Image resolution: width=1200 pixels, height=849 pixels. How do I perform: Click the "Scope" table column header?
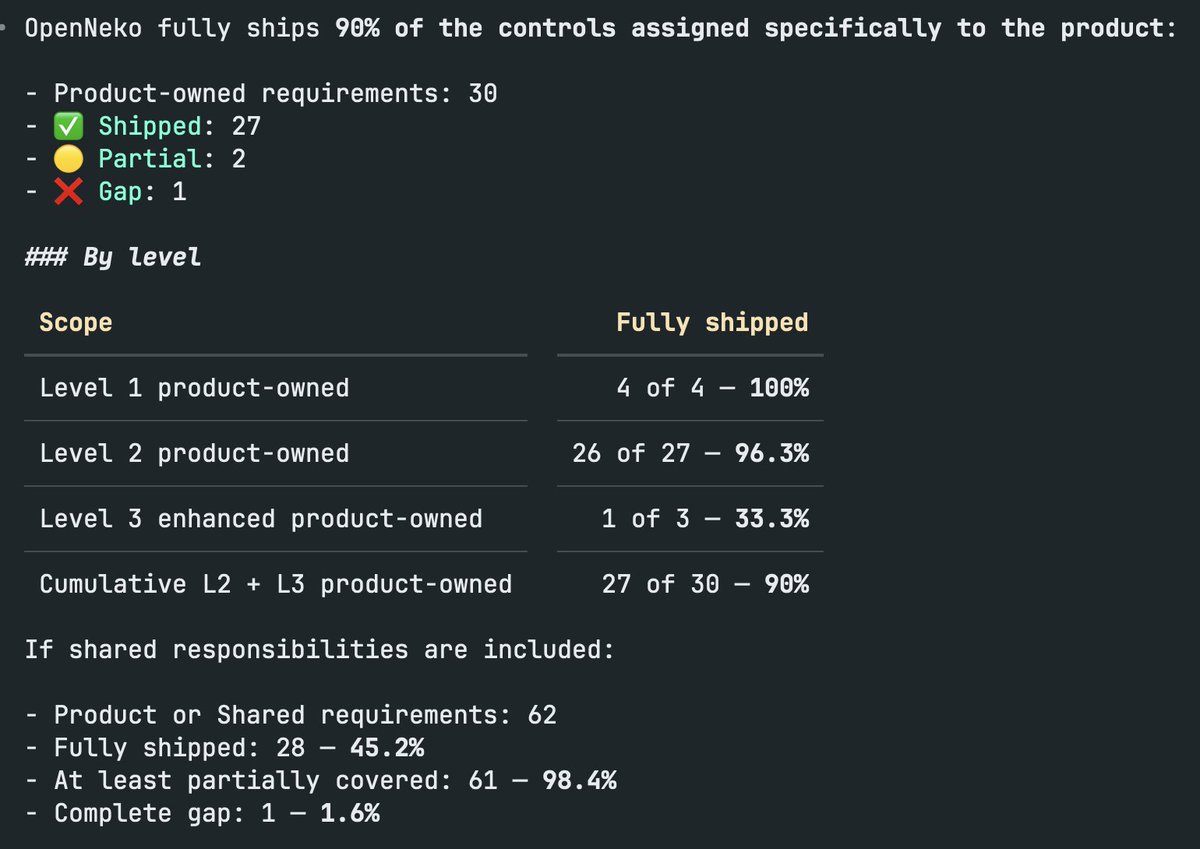point(76,323)
